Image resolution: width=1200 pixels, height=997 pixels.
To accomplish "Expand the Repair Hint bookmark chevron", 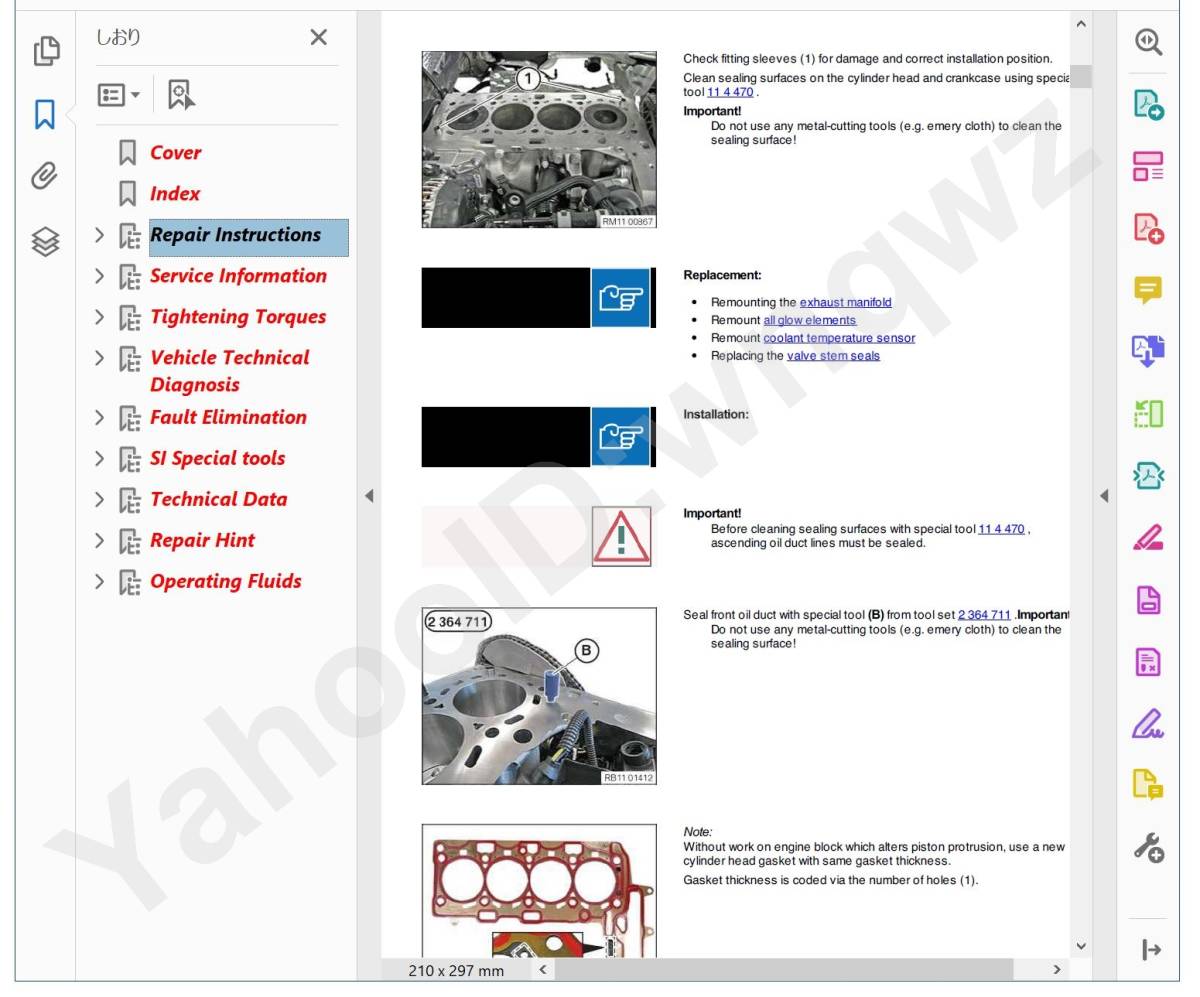I will pos(99,541).
